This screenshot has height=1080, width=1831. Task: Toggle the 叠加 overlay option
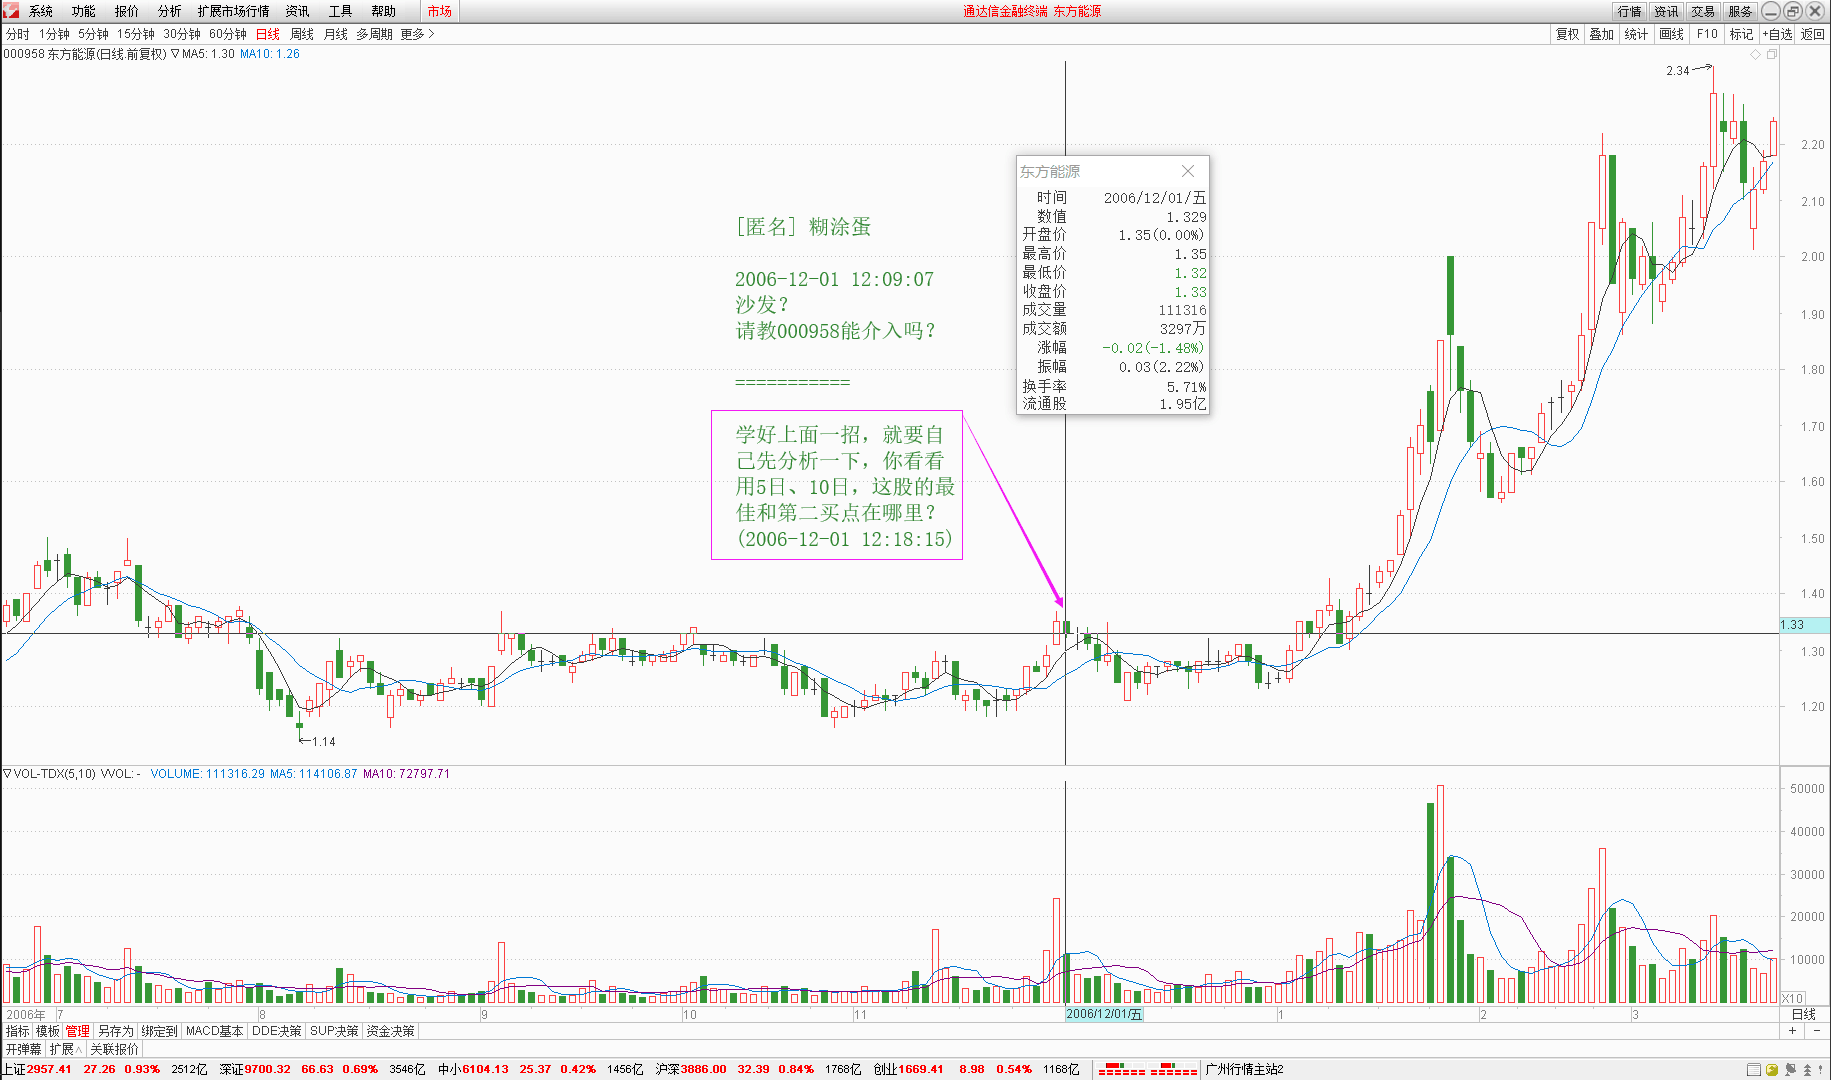pos(1602,34)
